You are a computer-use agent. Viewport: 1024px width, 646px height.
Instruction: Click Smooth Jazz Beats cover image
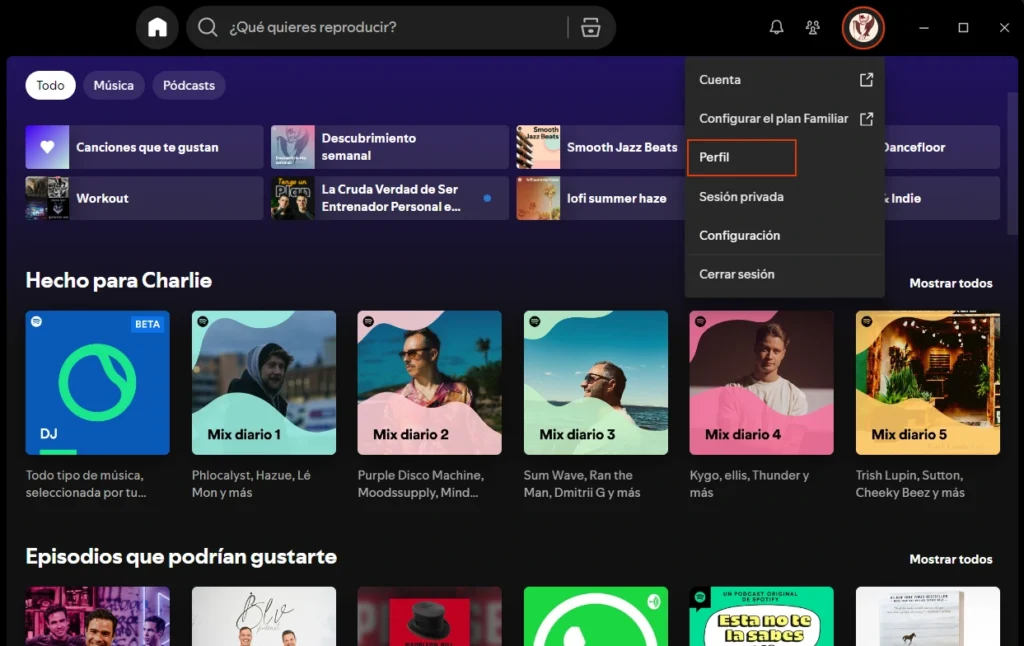538,147
